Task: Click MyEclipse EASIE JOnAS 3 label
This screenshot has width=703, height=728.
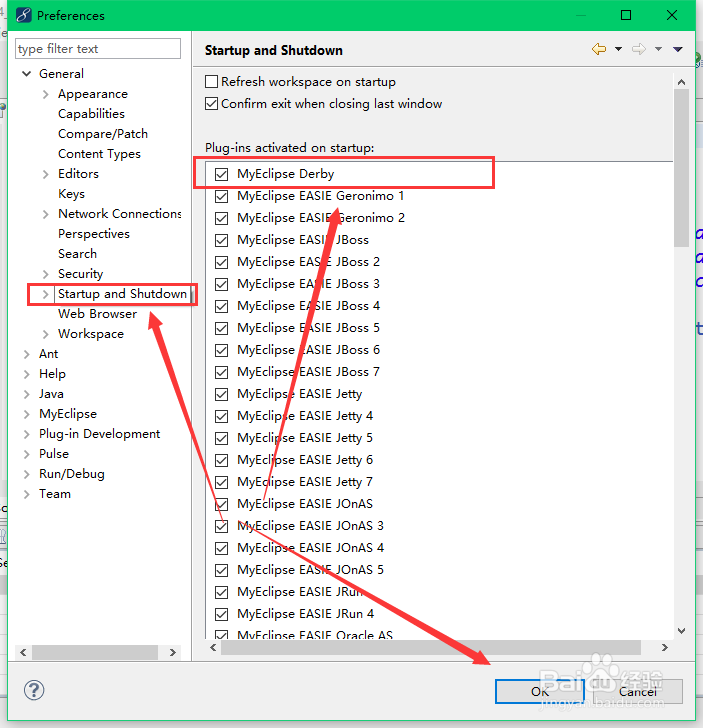Action: click(310, 526)
